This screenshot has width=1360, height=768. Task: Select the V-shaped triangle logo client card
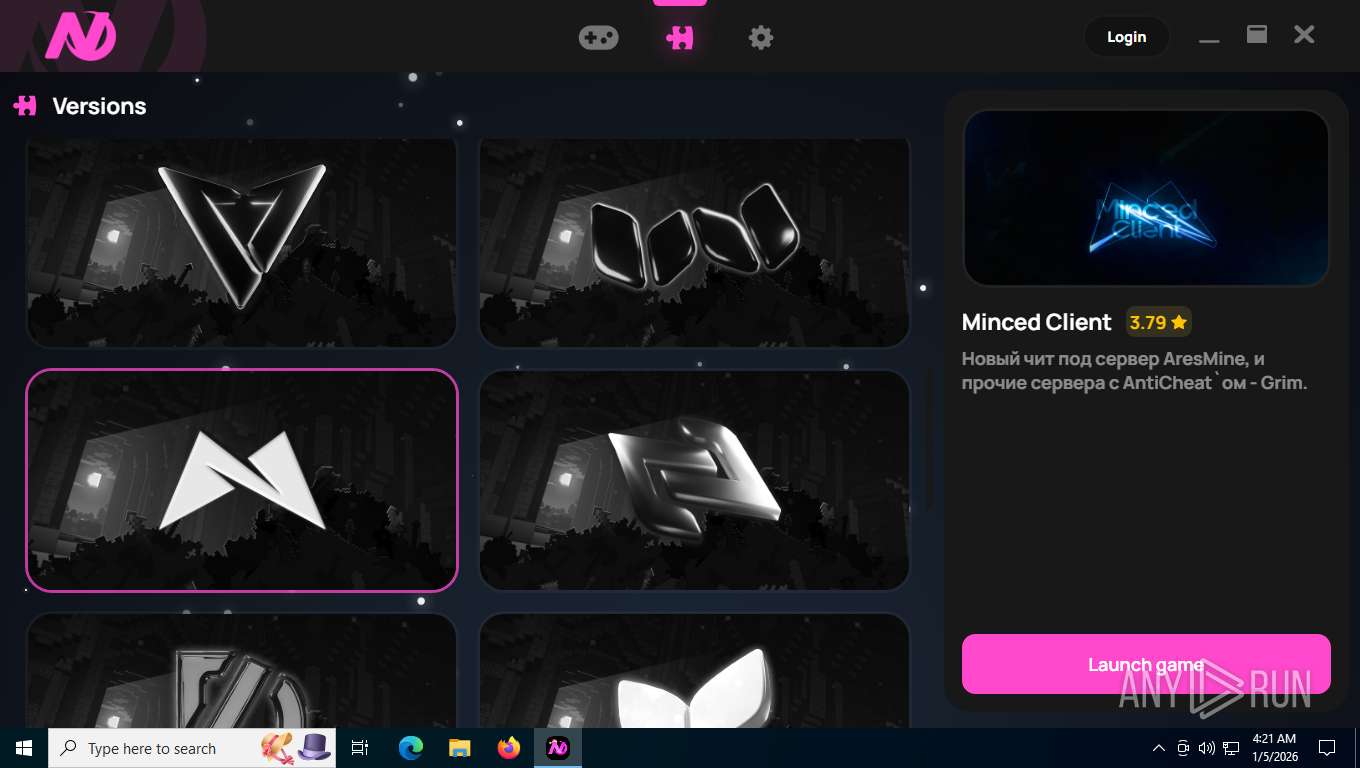point(241,242)
